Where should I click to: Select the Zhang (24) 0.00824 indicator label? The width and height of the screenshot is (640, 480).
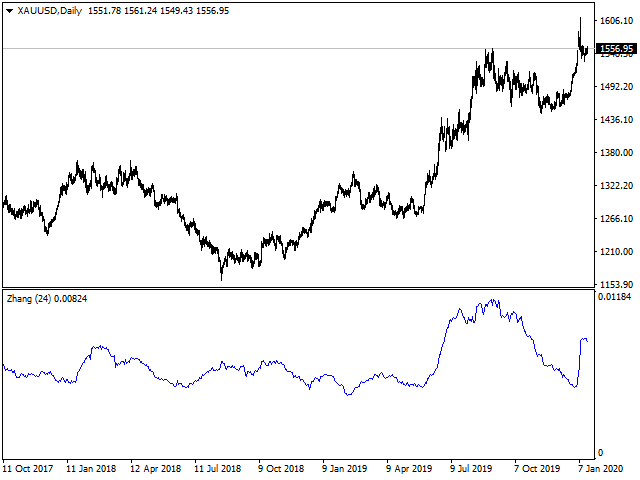tap(47, 299)
